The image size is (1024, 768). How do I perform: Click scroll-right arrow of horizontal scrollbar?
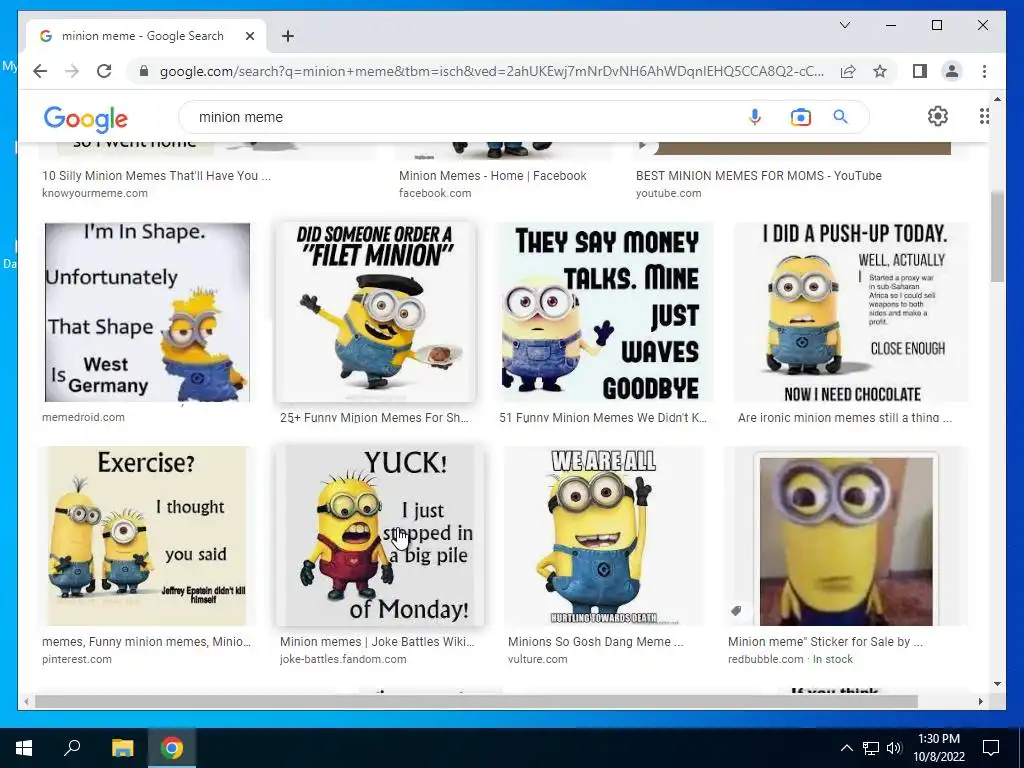[980, 701]
